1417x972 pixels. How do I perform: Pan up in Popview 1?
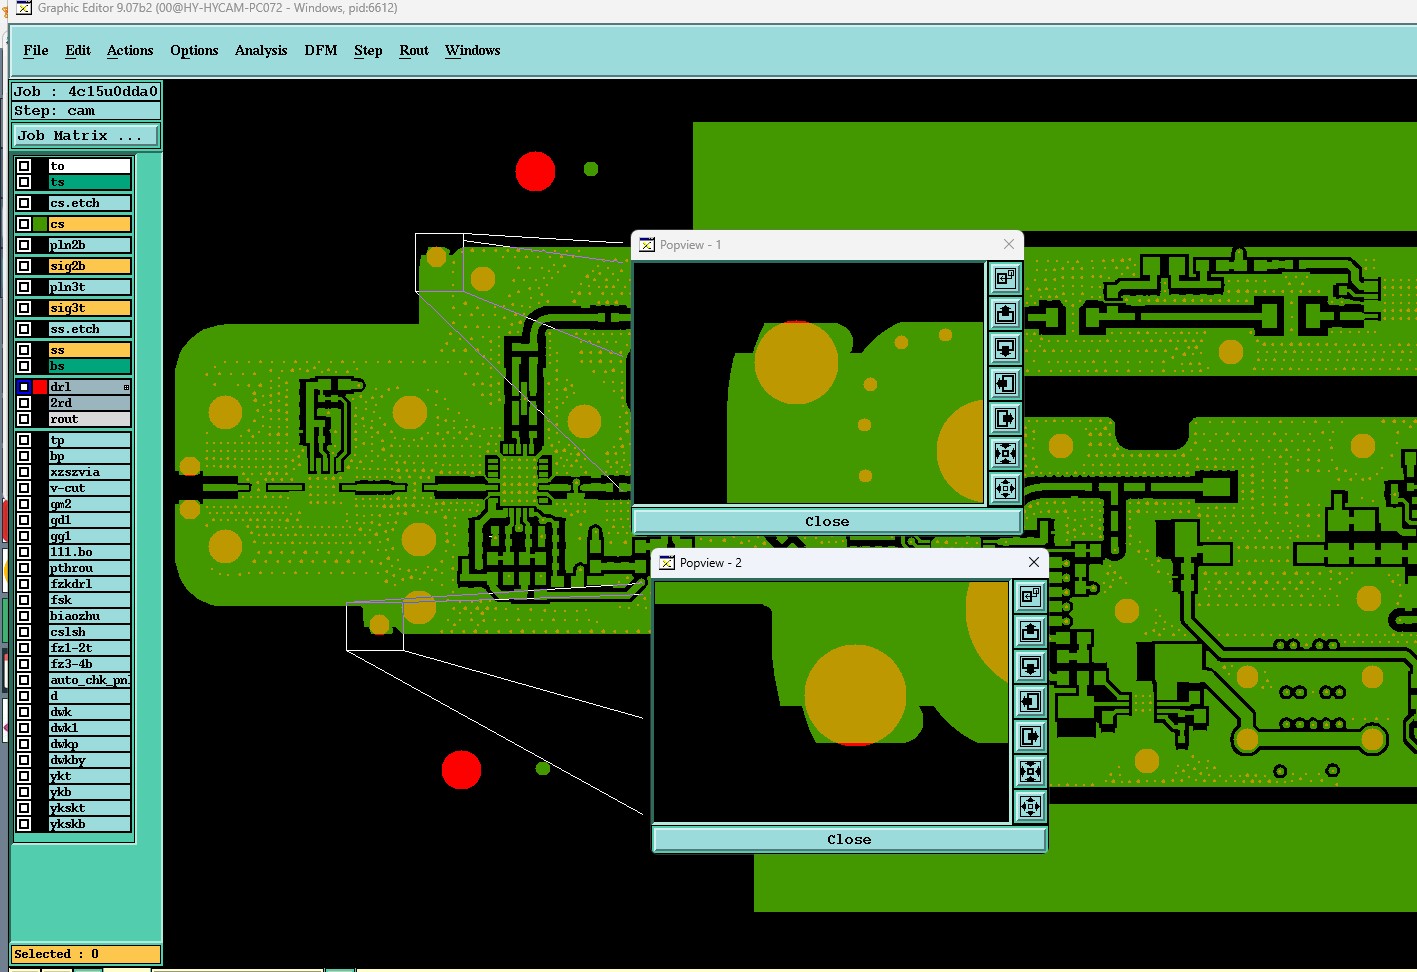coord(1005,313)
